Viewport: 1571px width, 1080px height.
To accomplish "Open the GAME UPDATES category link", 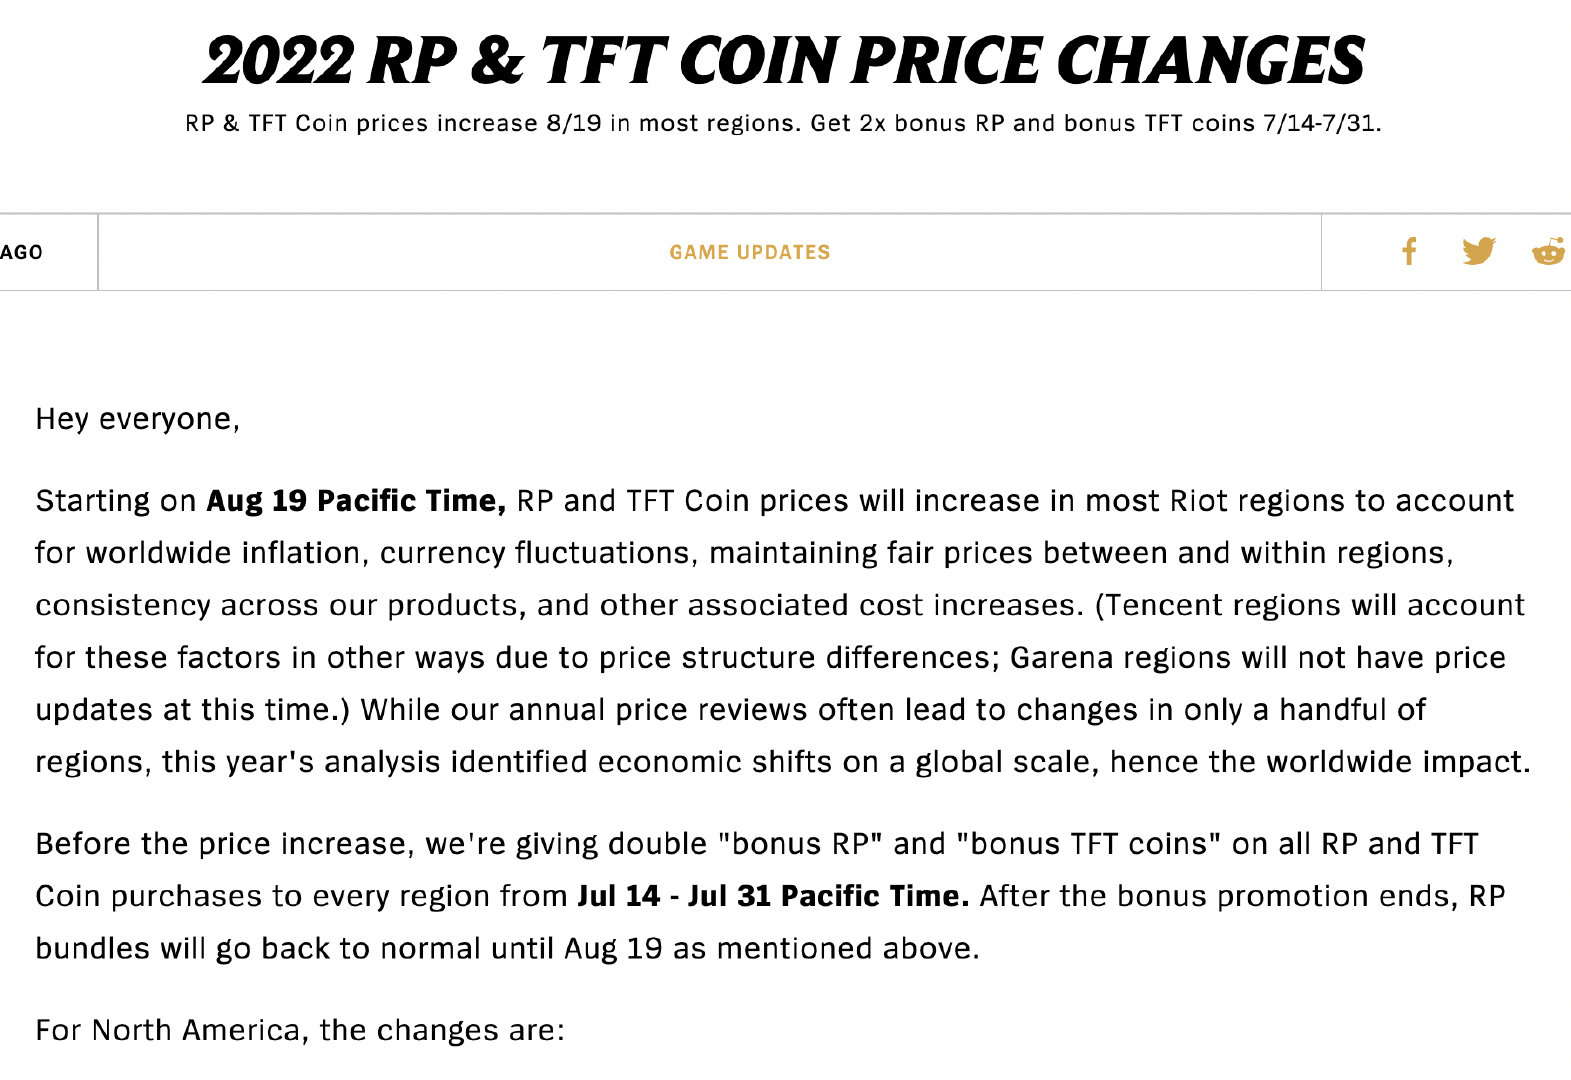I will pyautogui.click(x=749, y=252).
